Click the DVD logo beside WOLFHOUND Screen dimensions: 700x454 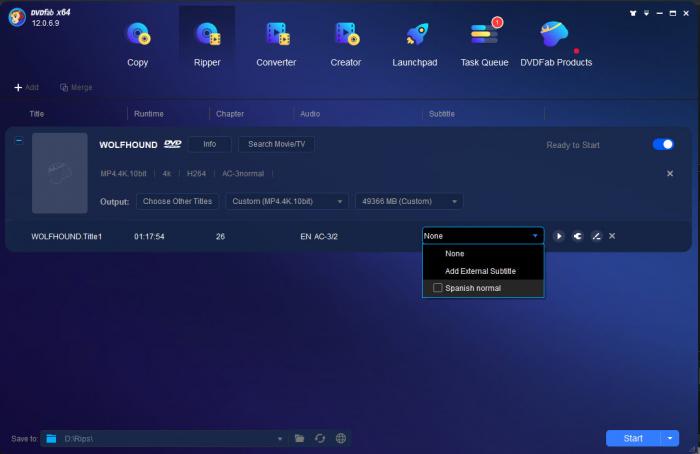[x=172, y=144]
